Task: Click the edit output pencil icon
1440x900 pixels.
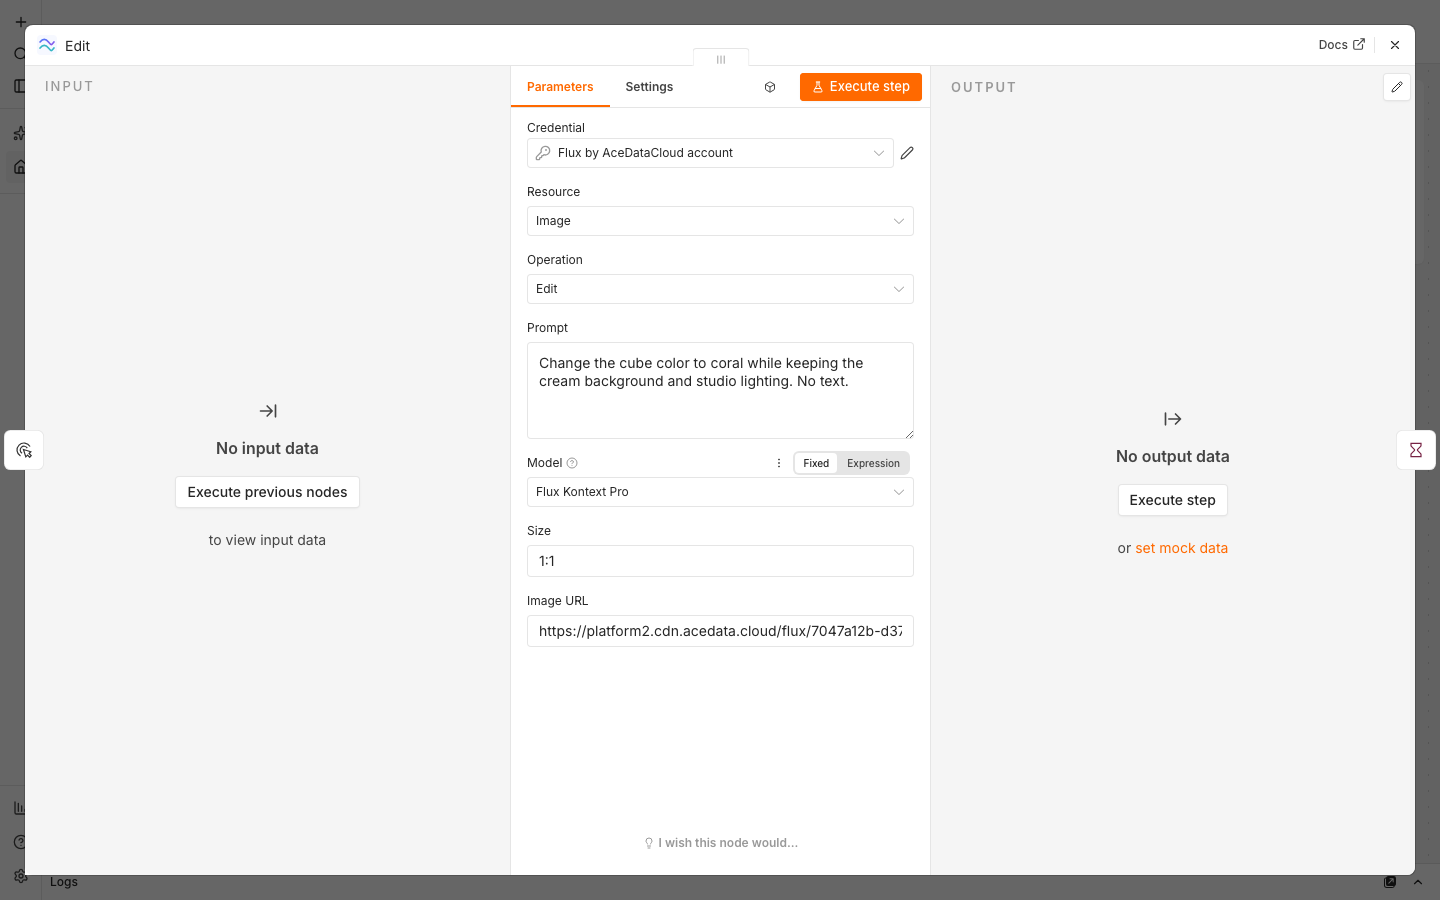Action: 1397,87
